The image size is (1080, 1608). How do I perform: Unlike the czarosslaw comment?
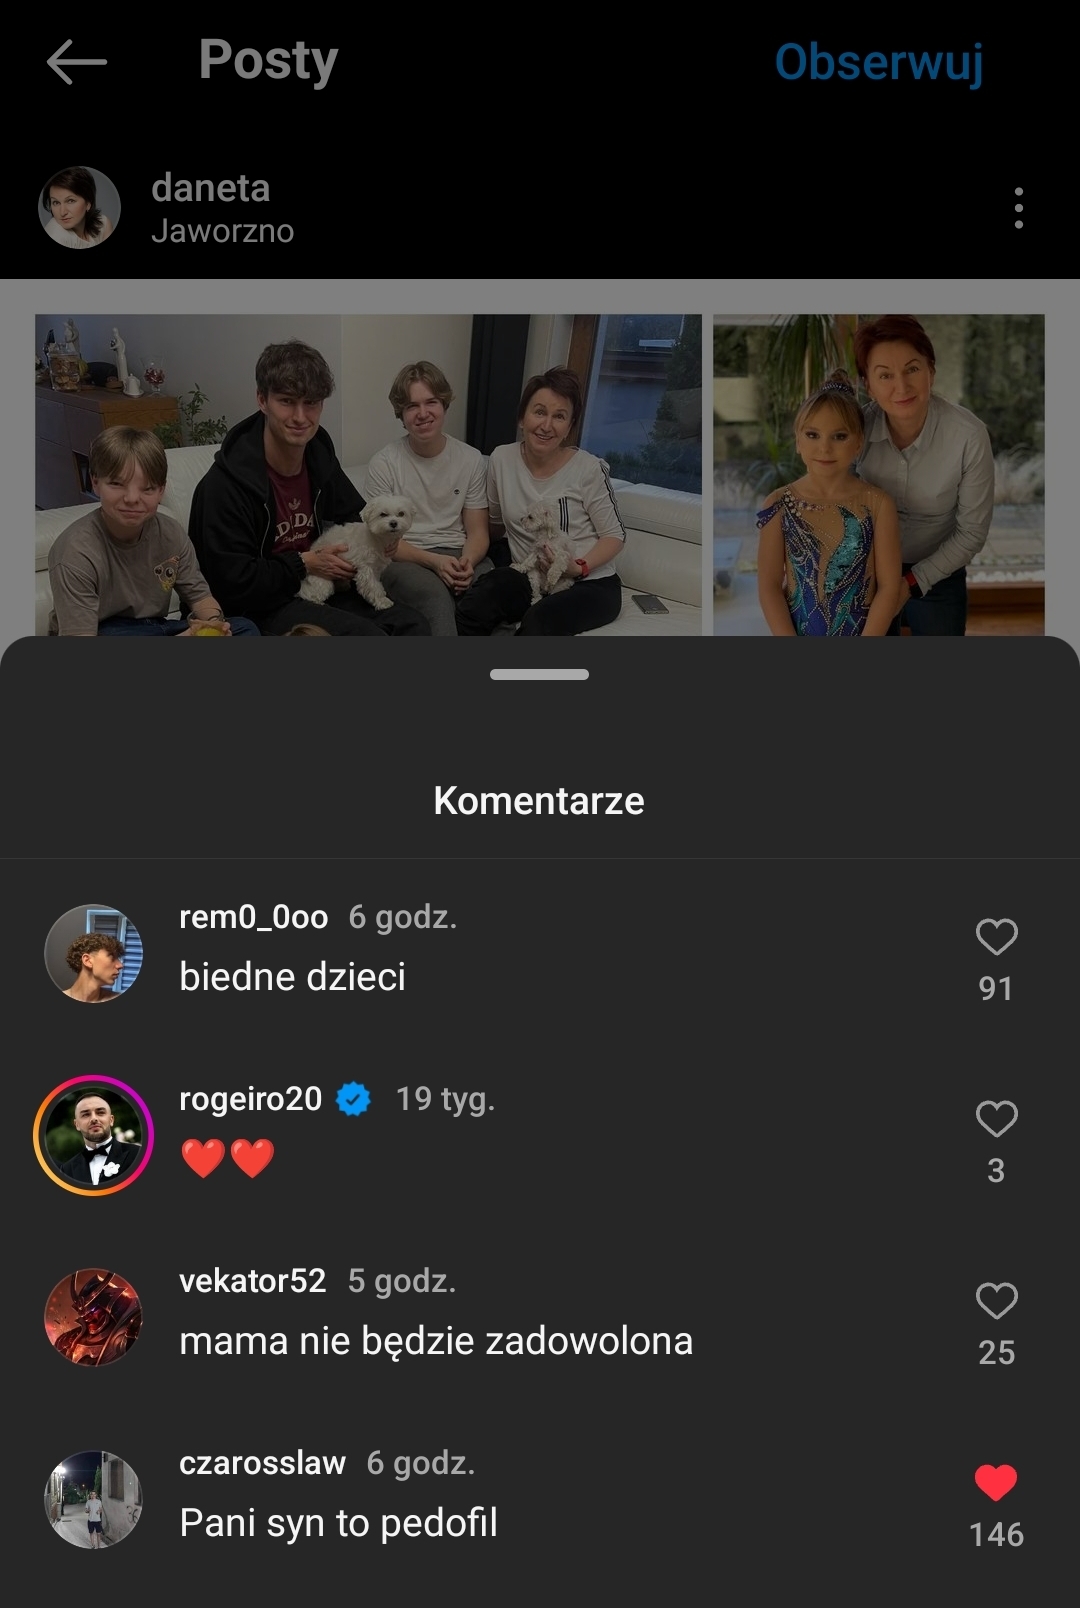pyautogui.click(x=996, y=1483)
